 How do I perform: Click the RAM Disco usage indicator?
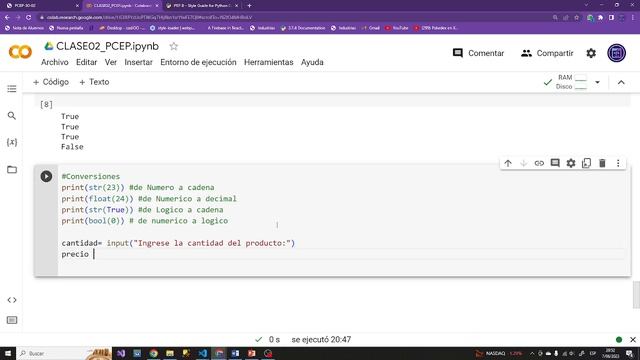[571, 82]
